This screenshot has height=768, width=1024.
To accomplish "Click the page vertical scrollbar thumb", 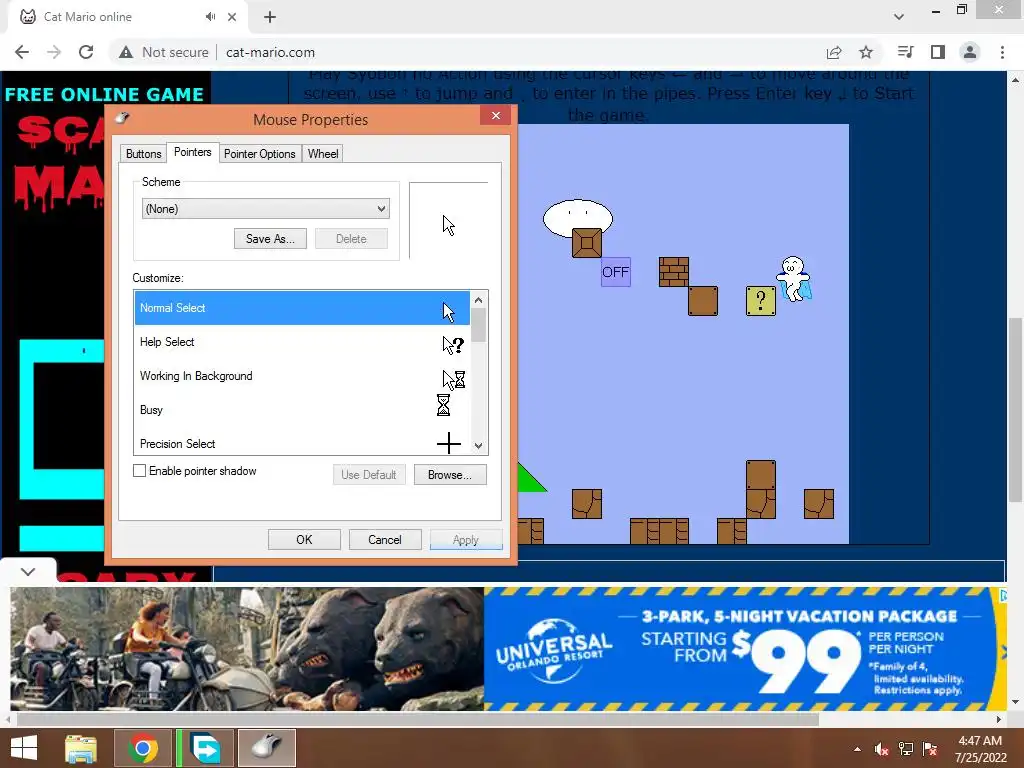I will pos(1015,410).
